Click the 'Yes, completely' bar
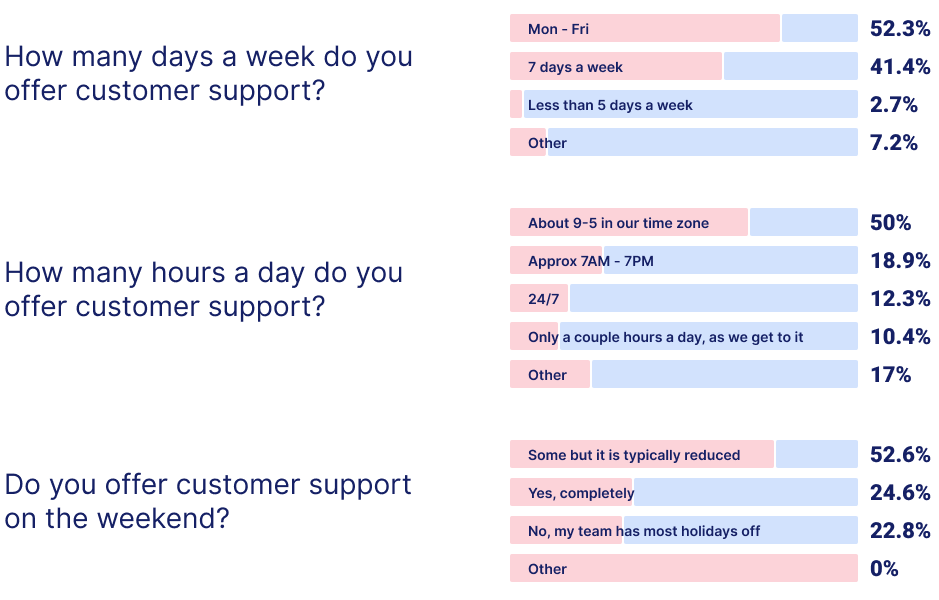The height and width of the screenshot is (600, 939). pos(683,492)
